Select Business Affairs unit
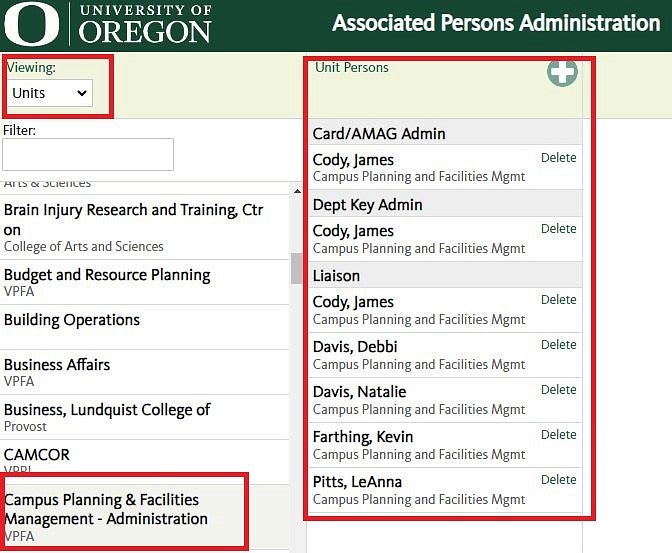The width and height of the screenshot is (672, 553). pyautogui.click(x=145, y=373)
